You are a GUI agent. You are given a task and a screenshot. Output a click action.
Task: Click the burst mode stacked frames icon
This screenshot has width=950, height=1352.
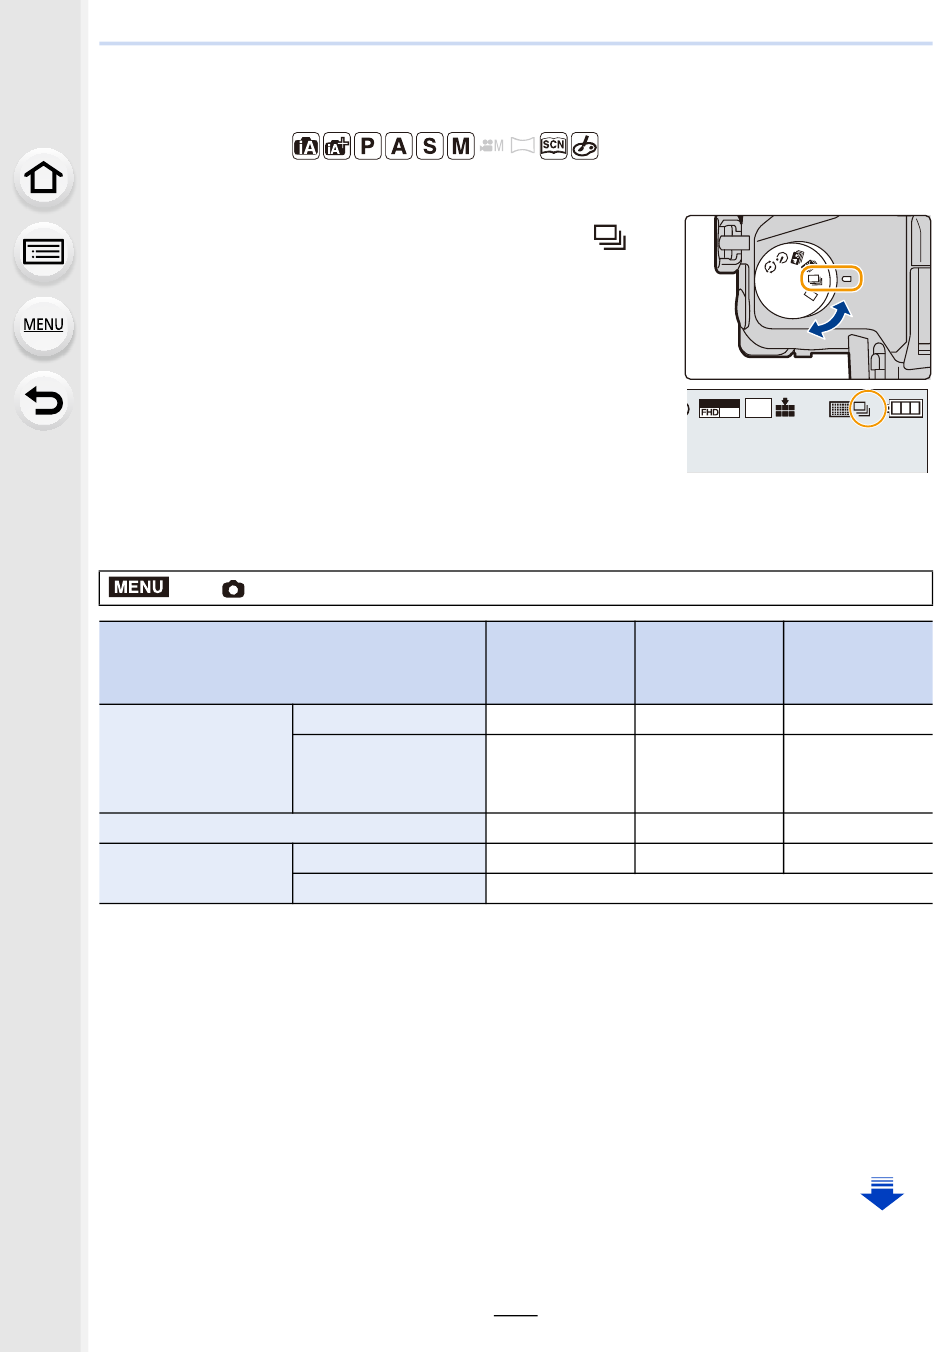[610, 237]
